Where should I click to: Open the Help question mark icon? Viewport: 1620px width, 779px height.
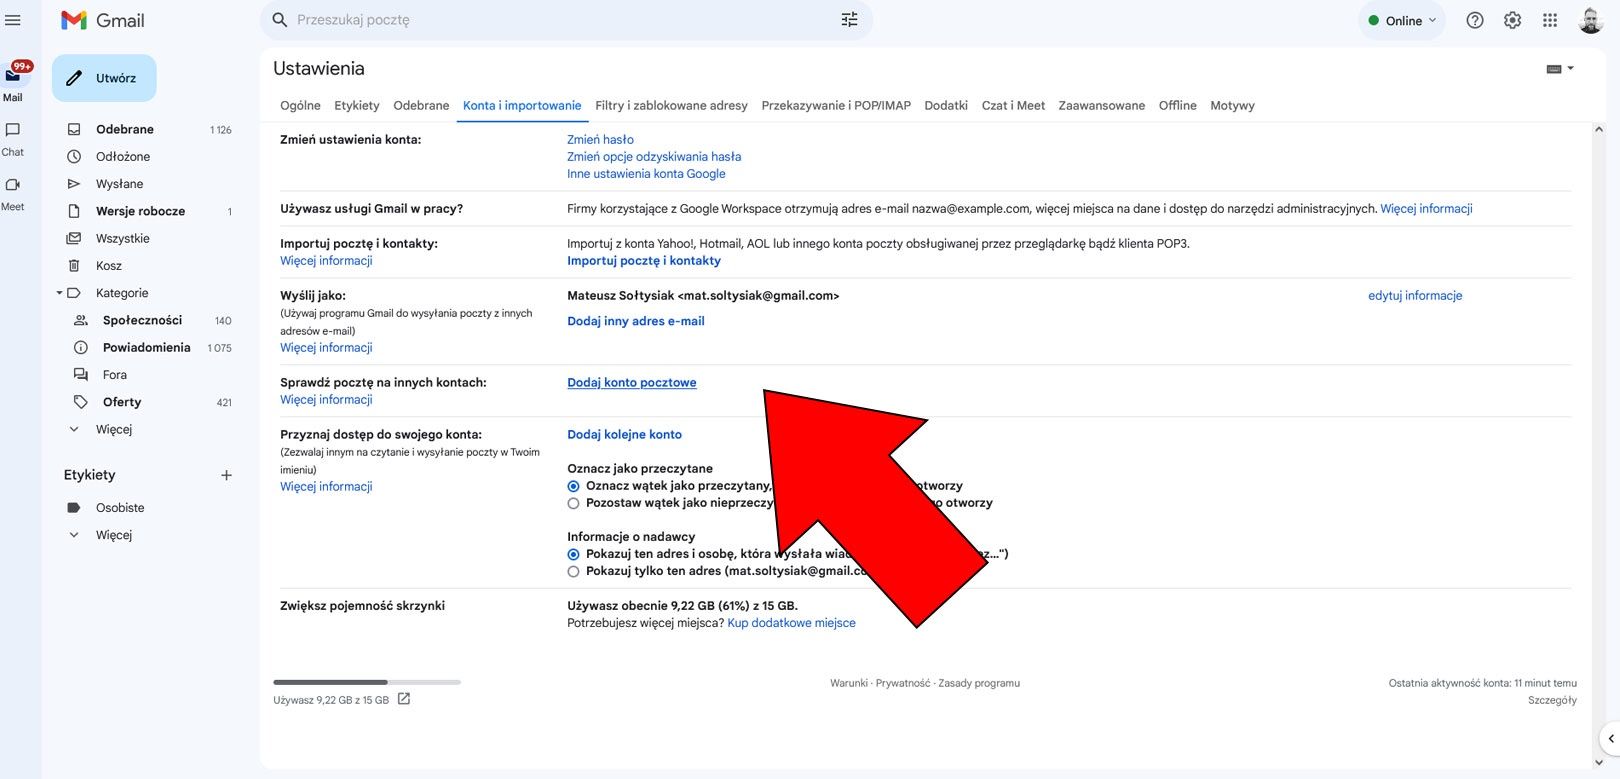[1474, 20]
